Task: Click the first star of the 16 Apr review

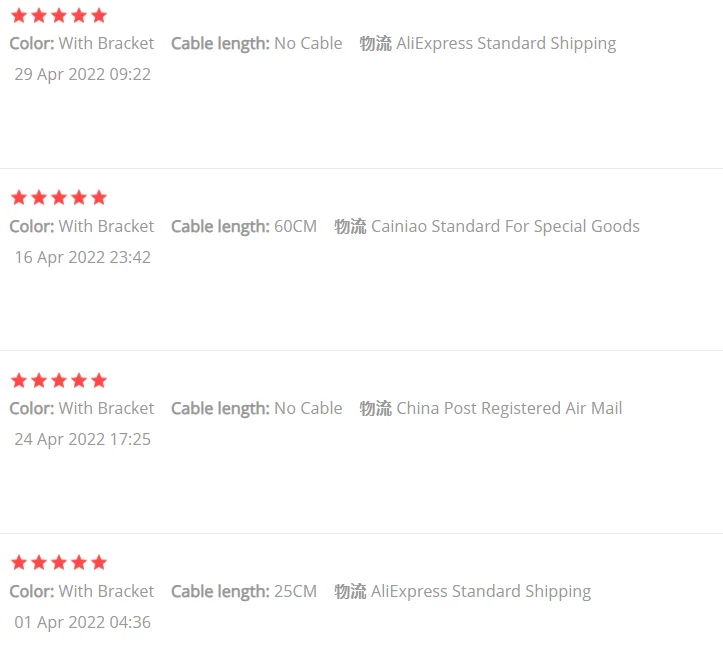Action: 18,197
